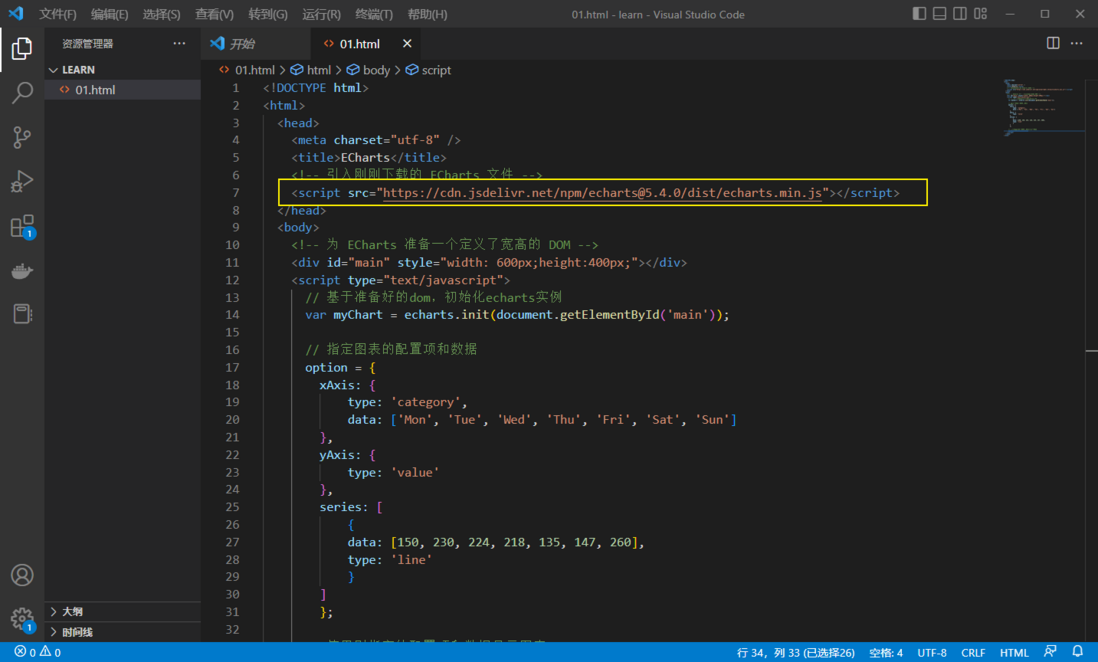Open the Customize Layout control
This screenshot has width=1098, height=662.
pyautogui.click(x=980, y=14)
